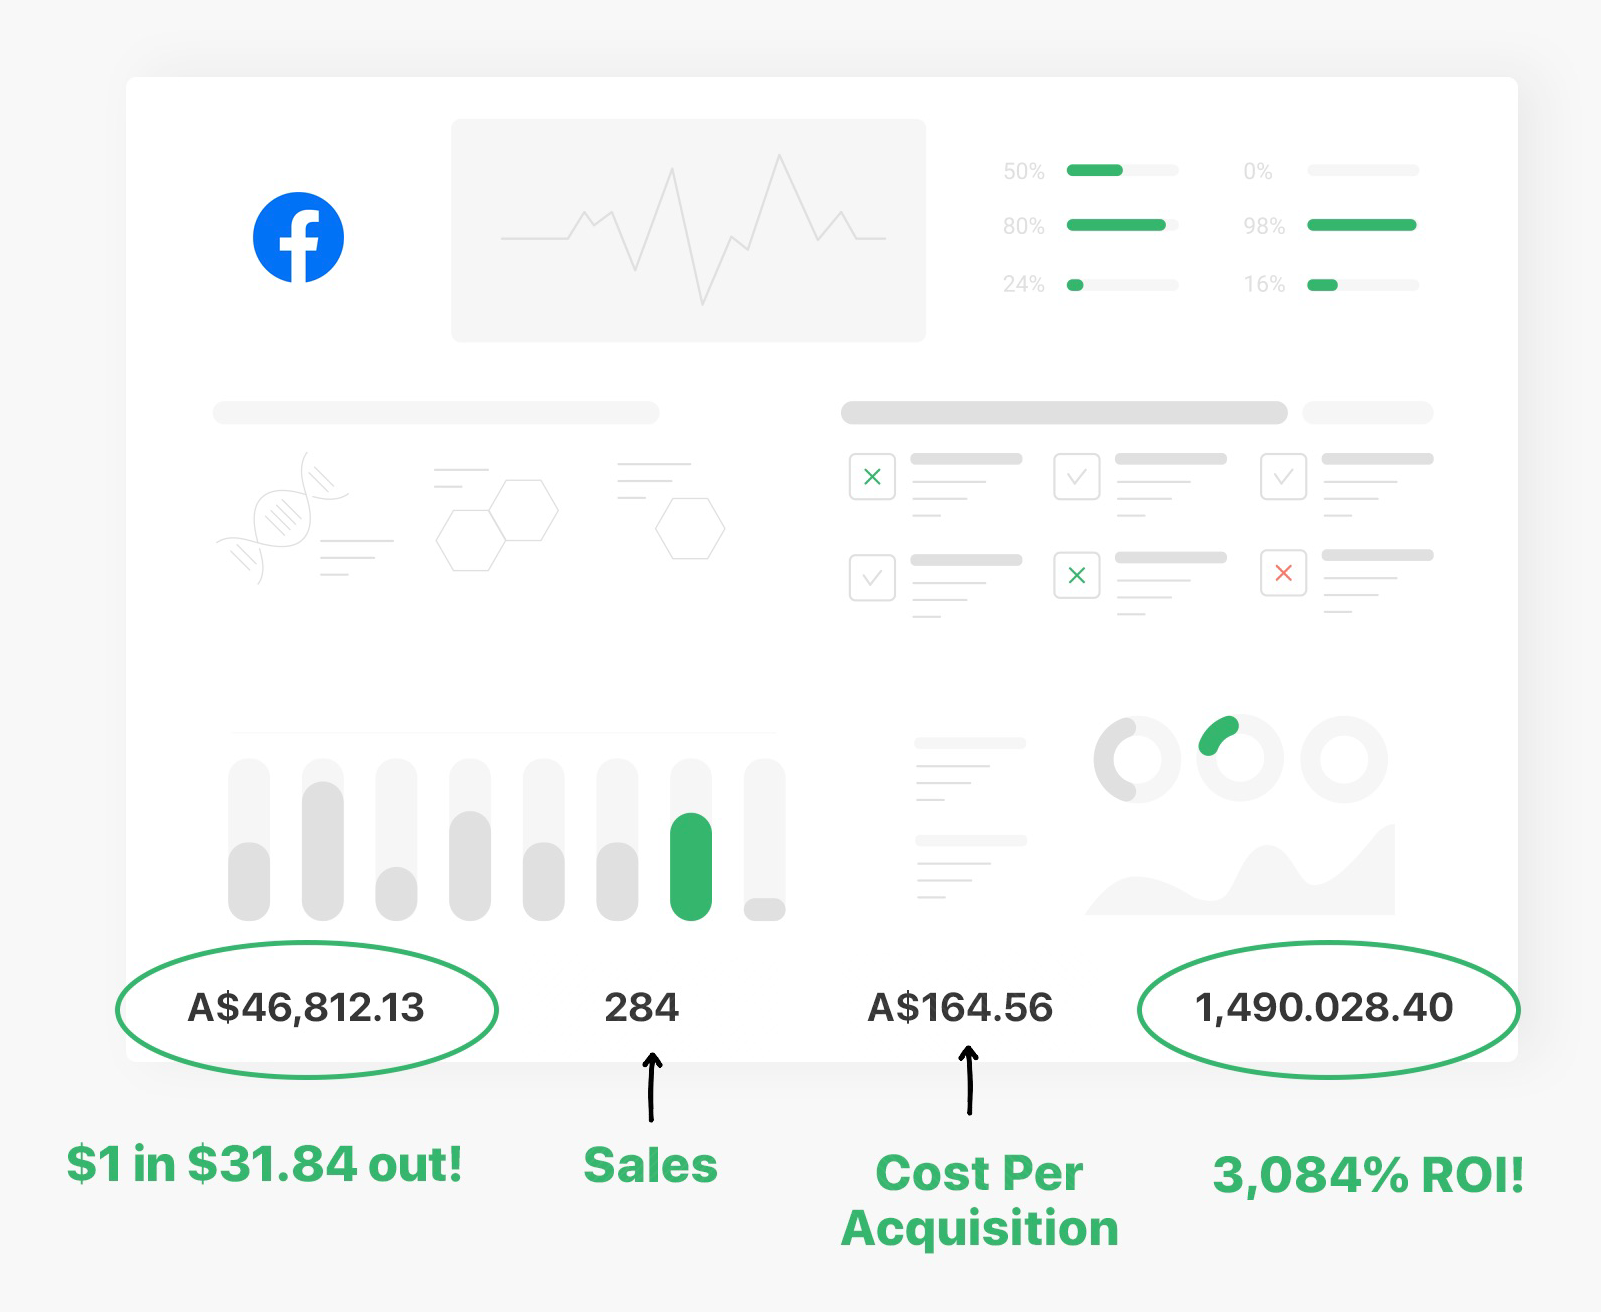Click the donut chart with grey arc

click(x=1137, y=759)
